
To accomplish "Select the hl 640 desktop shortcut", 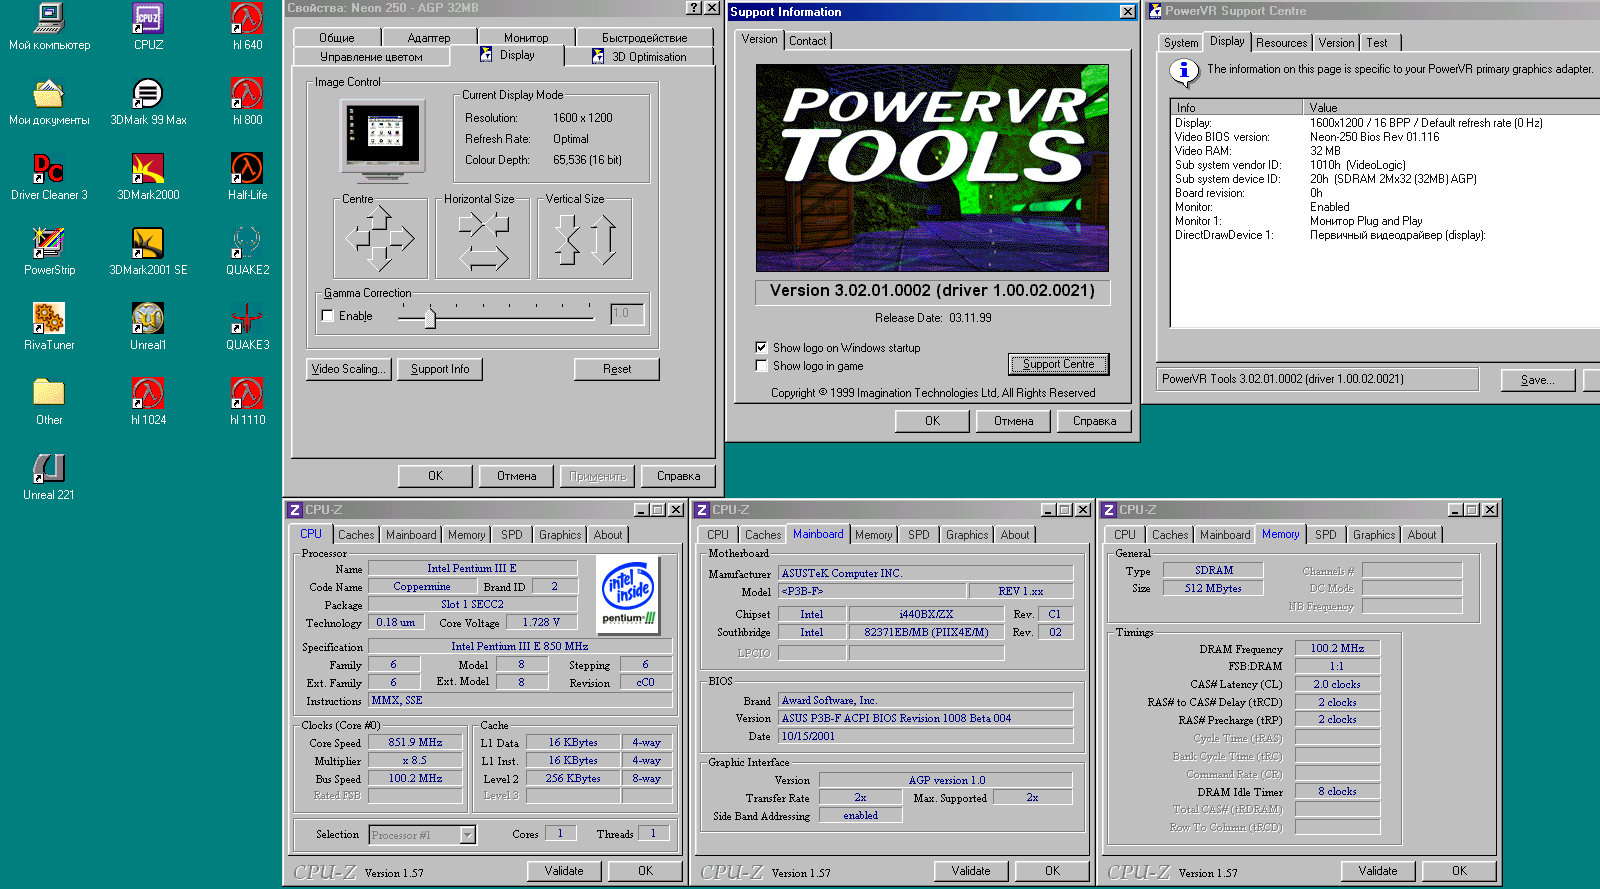I will [x=247, y=26].
